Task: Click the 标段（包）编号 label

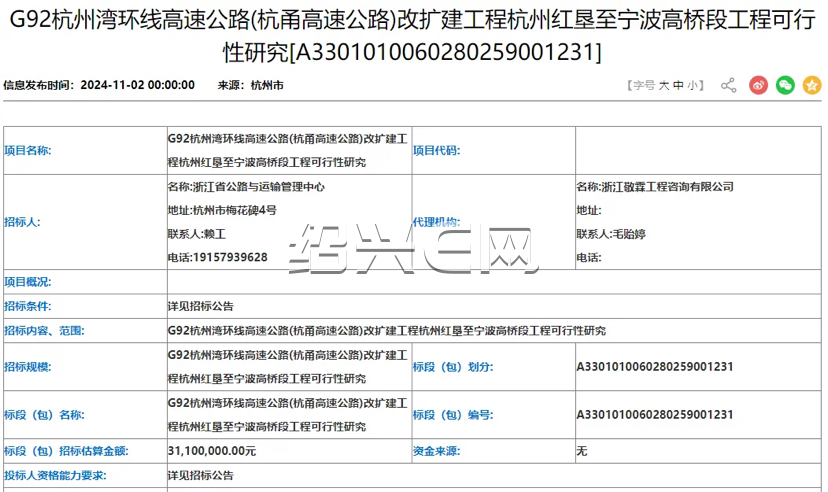Action: pos(453,415)
